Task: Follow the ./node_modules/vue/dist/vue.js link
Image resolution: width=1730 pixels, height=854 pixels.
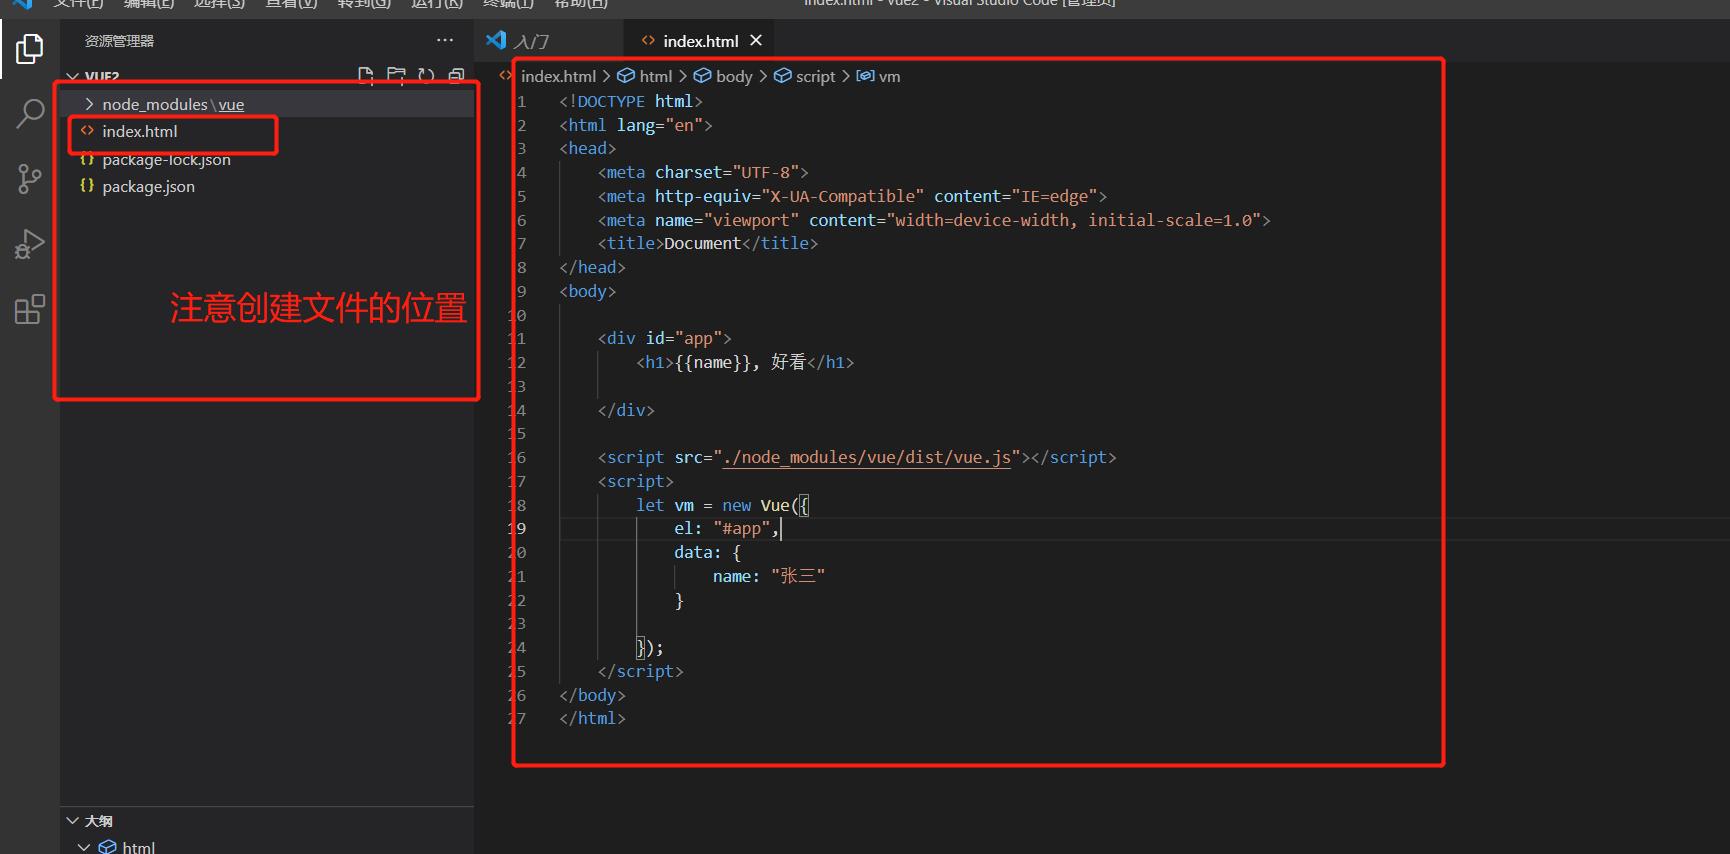Action: click(867, 457)
